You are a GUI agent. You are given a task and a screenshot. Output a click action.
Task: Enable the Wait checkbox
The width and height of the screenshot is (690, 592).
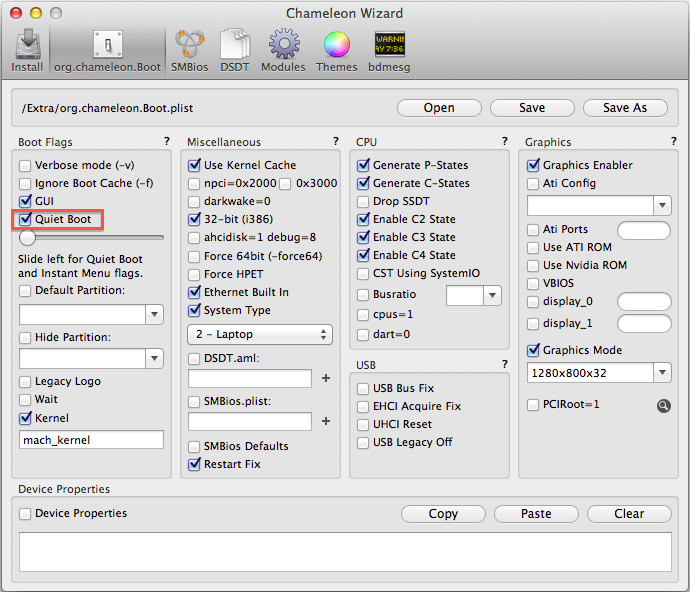25,400
